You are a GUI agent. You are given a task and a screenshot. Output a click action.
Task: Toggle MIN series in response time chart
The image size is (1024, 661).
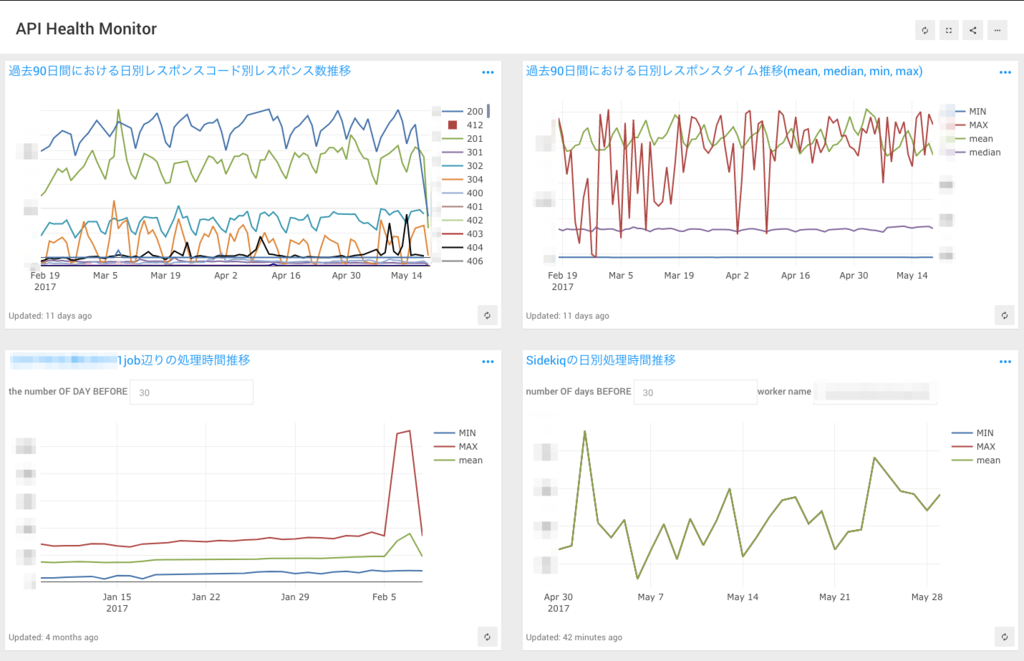pos(970,112)
